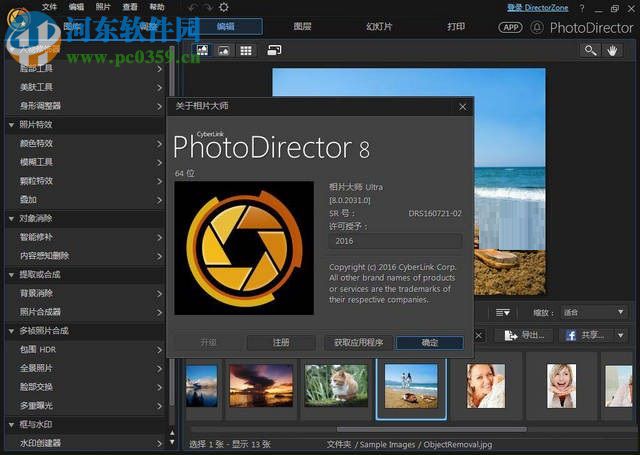Select the sunset clouds thumbnail
Screen dimensions: 640x455
click(261, 386)
